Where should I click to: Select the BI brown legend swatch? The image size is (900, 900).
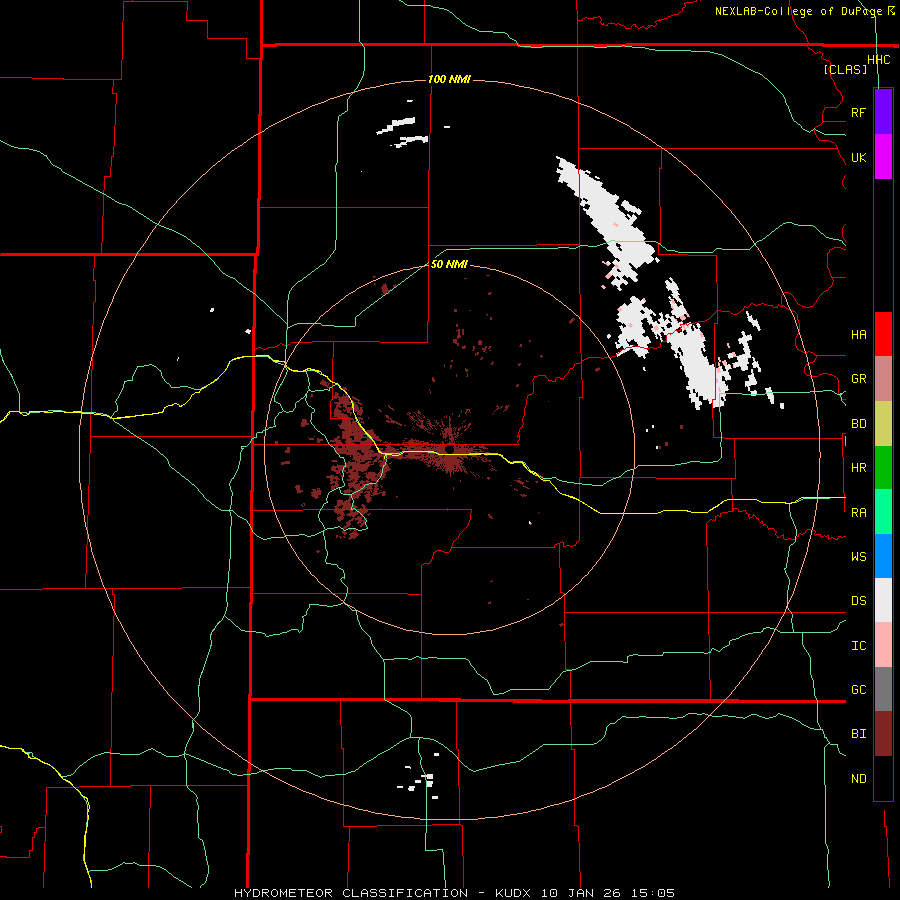[x=883, y=734]
